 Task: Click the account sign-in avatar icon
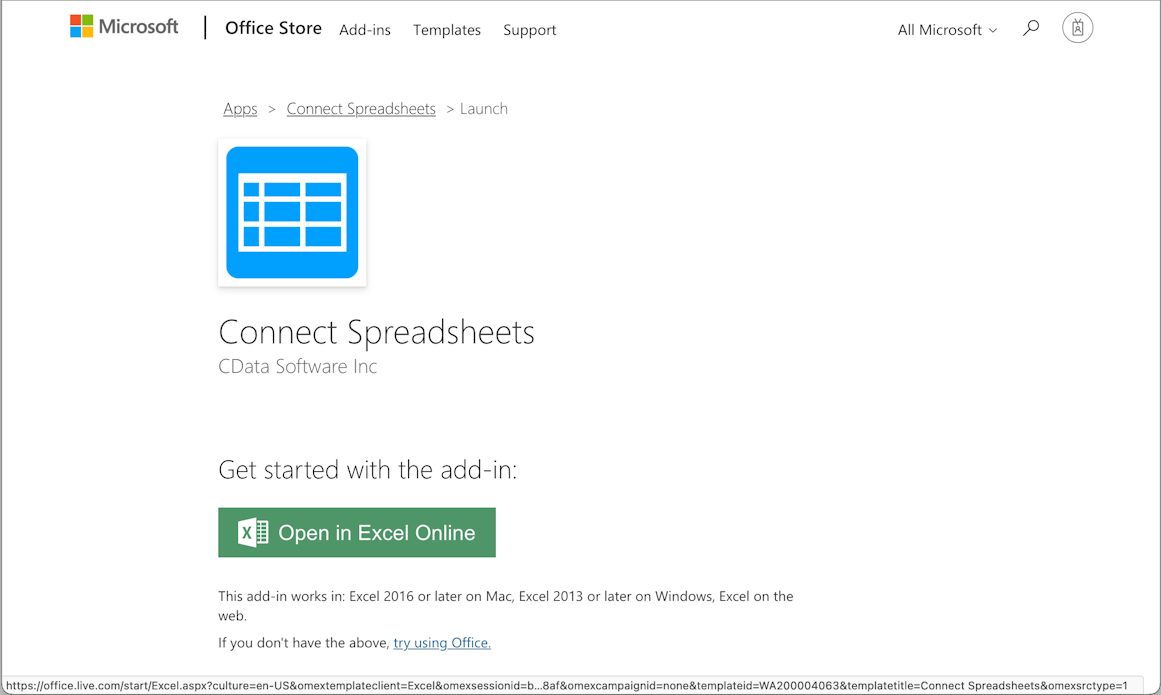[1077, 28]
